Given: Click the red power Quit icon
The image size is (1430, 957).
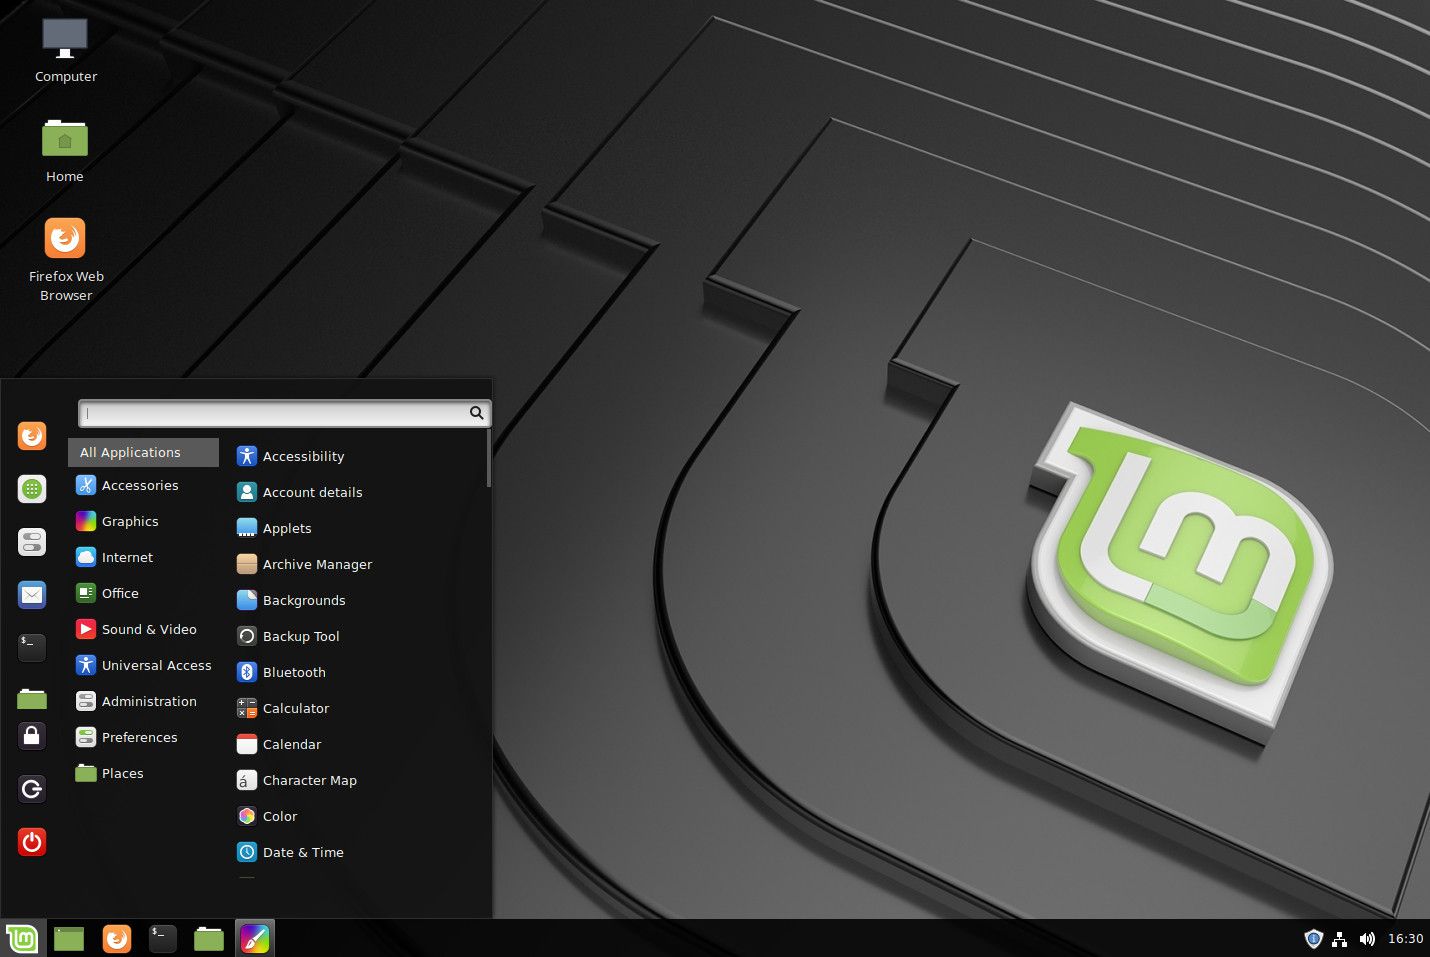Looking at the screenshot, I should tap(32, 842).
